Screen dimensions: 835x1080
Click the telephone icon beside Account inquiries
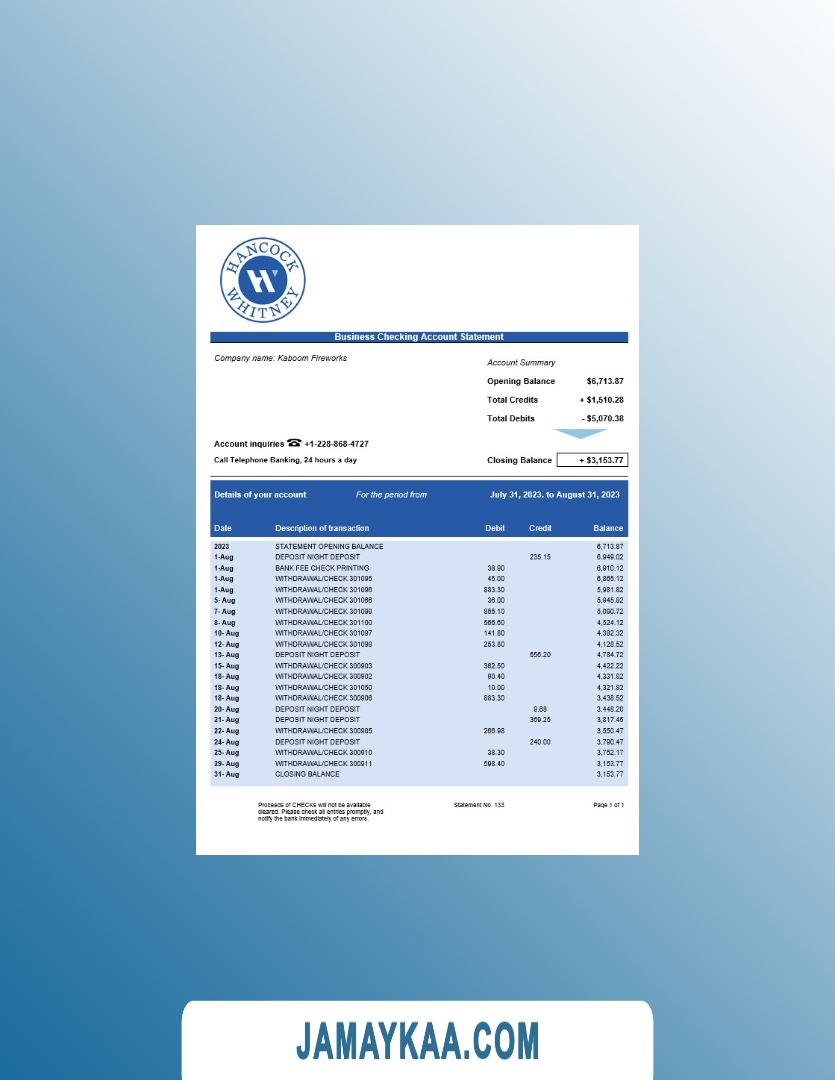294,443
